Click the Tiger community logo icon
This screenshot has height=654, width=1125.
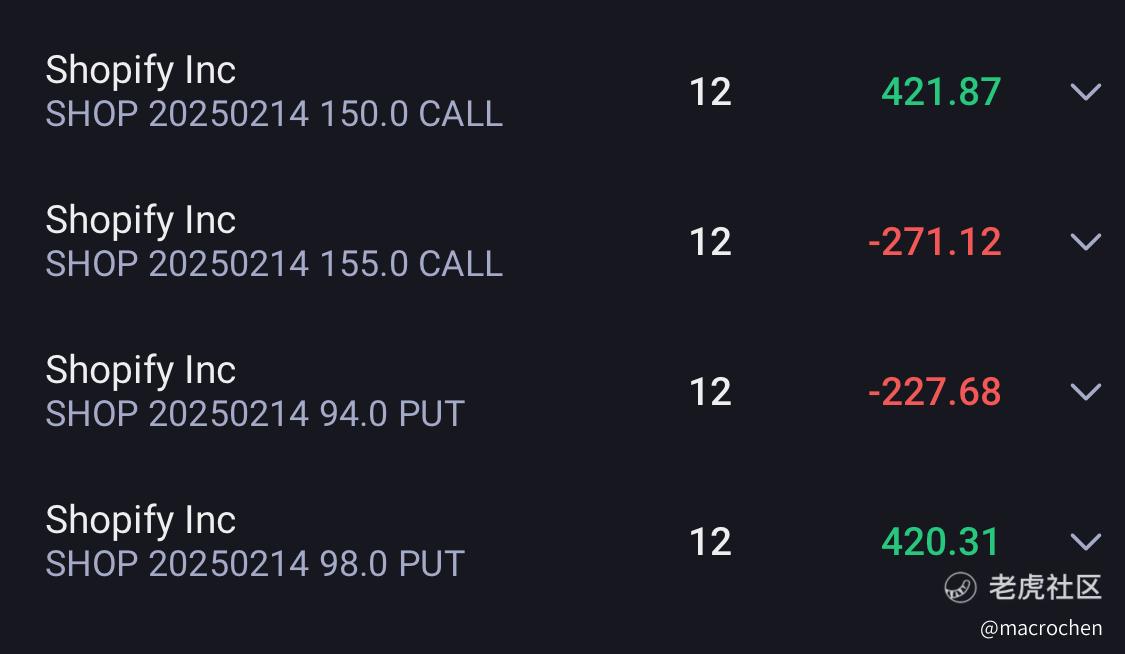pyautogui.click(x=960, y=587)
